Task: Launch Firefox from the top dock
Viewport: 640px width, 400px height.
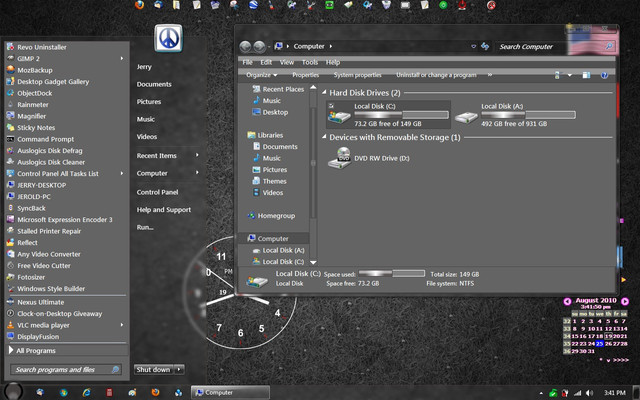Action: (x=140, y=5)
